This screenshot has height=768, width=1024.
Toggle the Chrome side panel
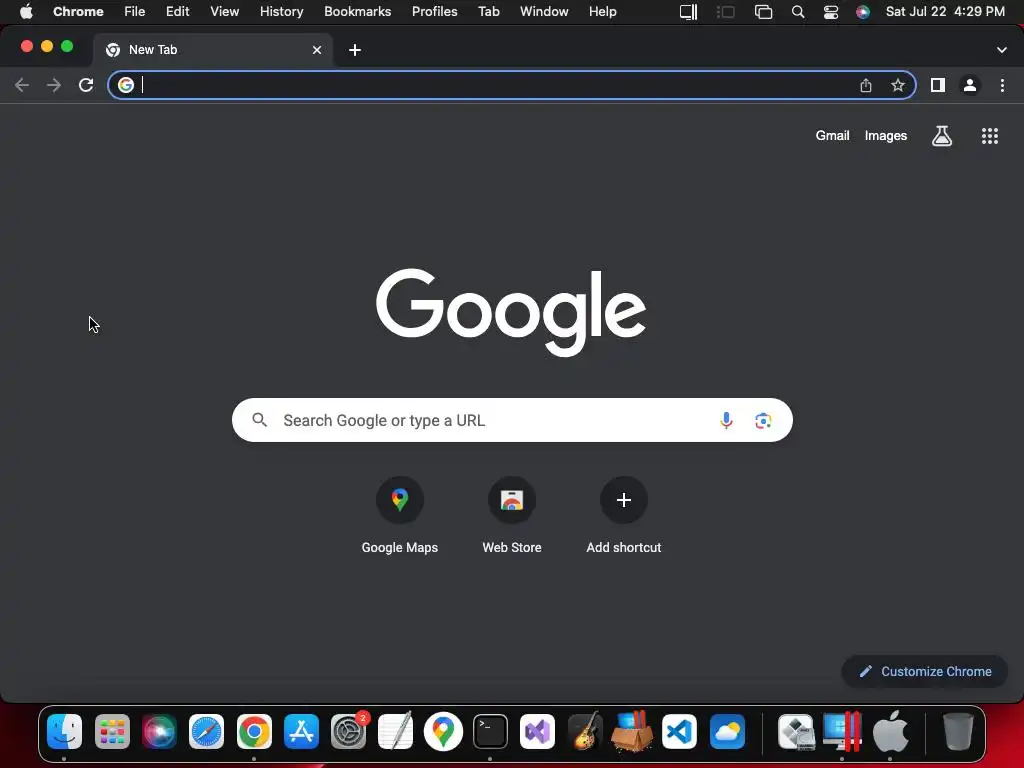[938, 85]
